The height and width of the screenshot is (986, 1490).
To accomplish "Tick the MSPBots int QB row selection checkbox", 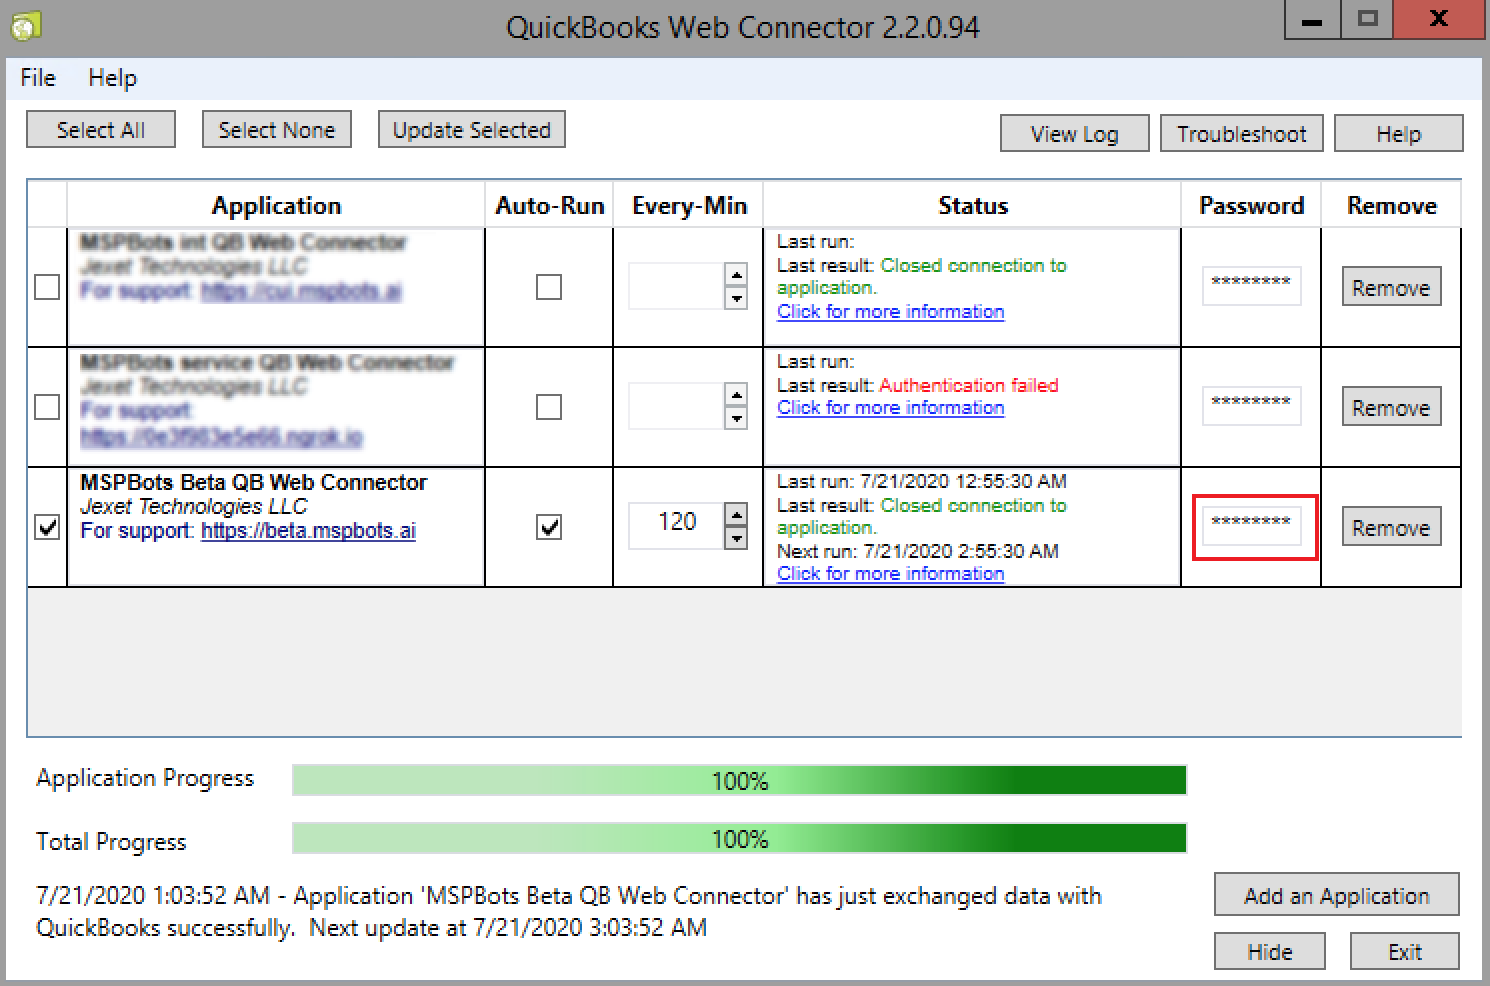I will 47,287.
